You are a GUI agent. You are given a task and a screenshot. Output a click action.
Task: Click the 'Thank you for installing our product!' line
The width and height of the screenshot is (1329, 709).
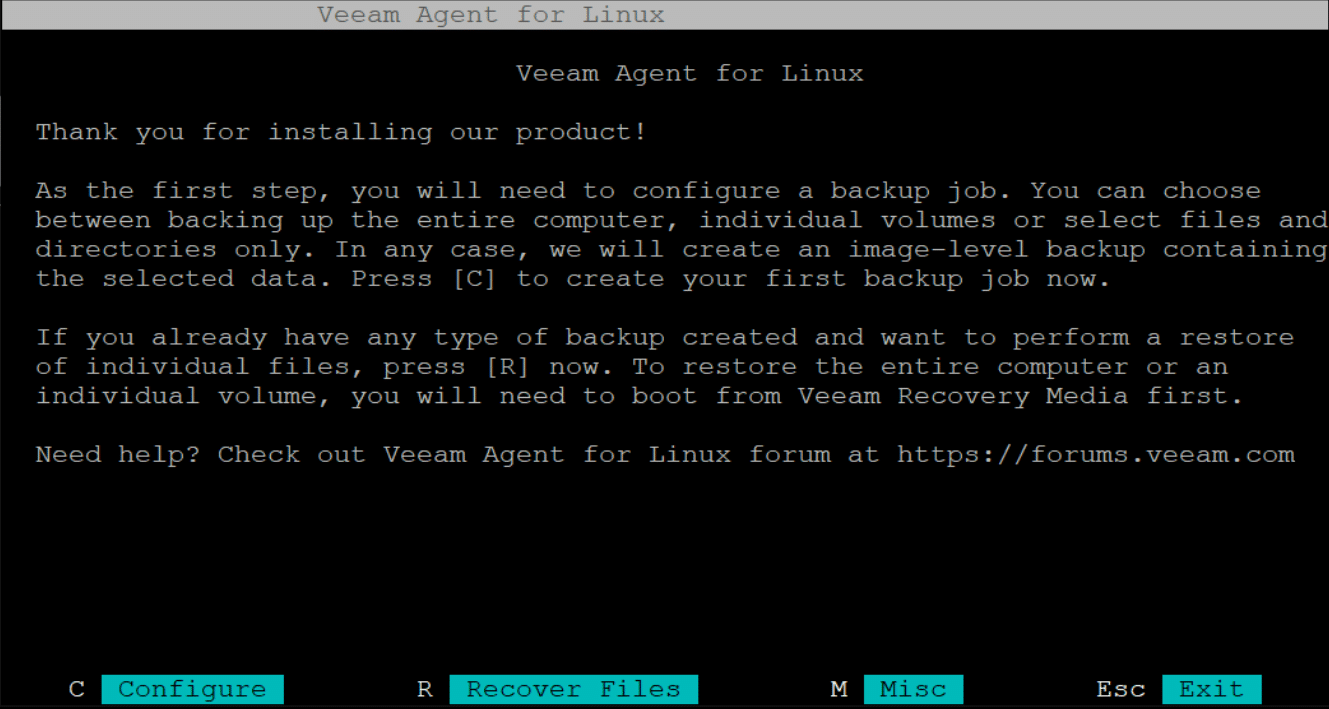pos(341,132)
